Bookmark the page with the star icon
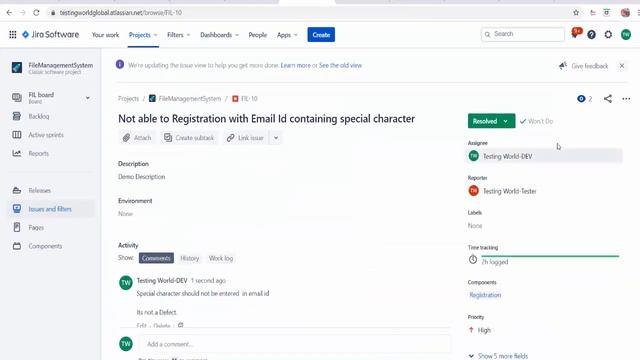 pos(576,13)
